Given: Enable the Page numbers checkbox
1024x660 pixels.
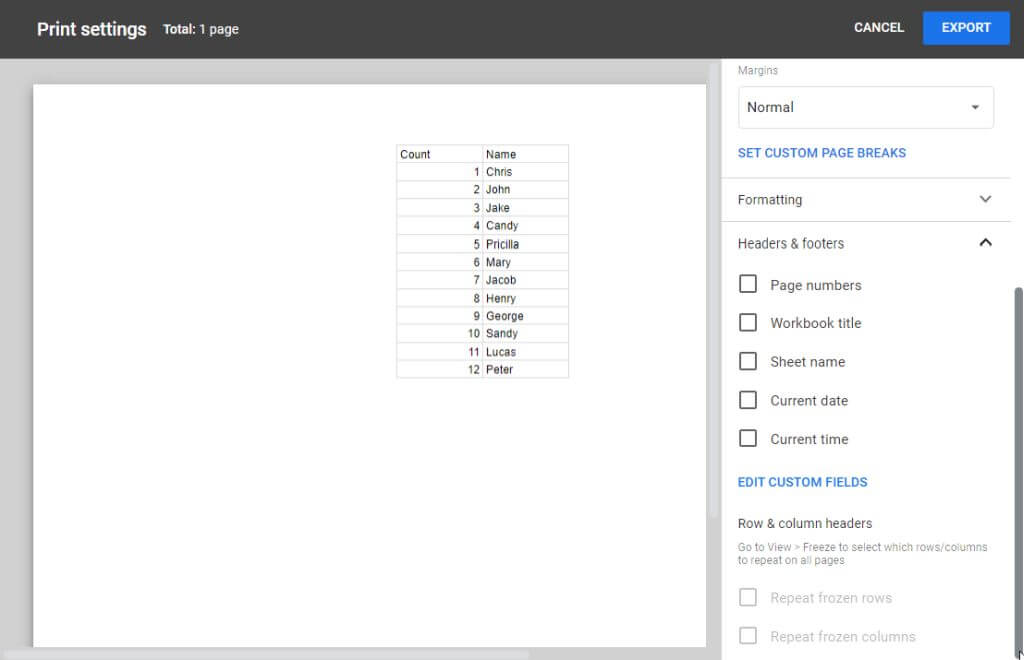Looking at the screenshot, I should [x=748, y=285].
